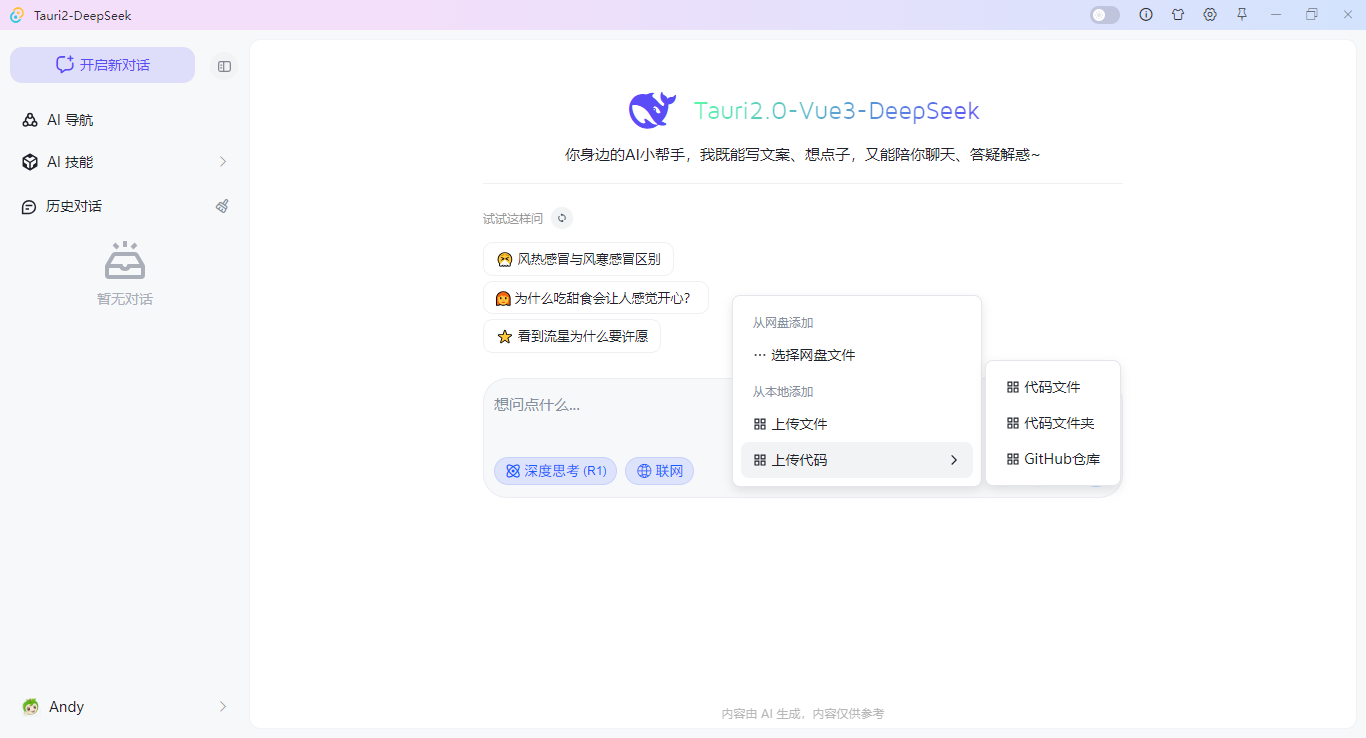The width and height of the screenshot is (1366, 738).
Task: Expand the AI 技能 chevron arrow
Action: (223, 162)
